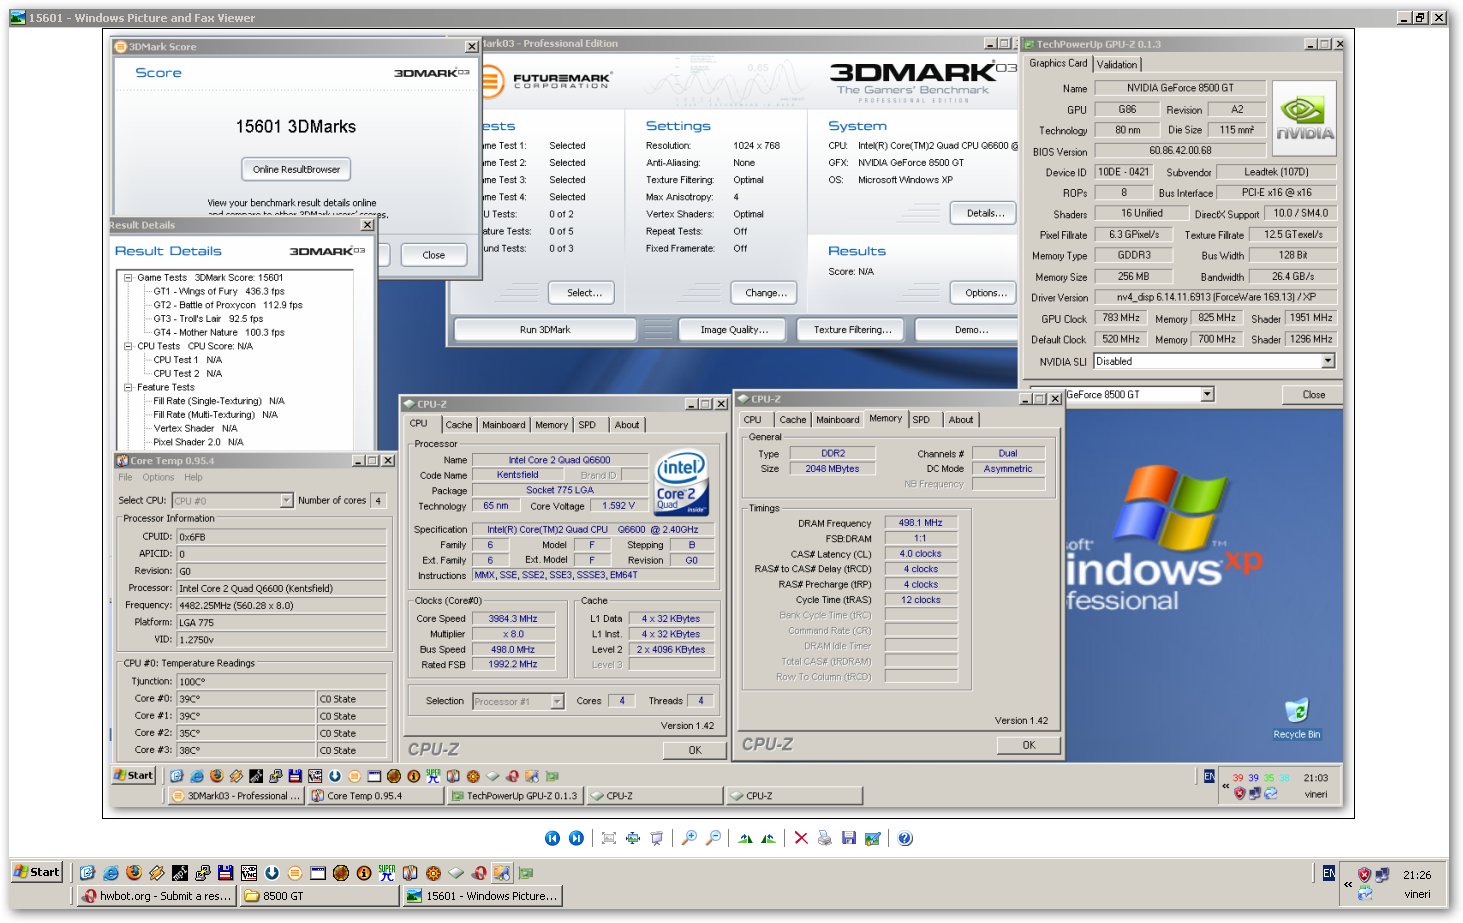1463x923 pixels.
Task: Open the File menu in Core Temp
Action: [125, 477]
